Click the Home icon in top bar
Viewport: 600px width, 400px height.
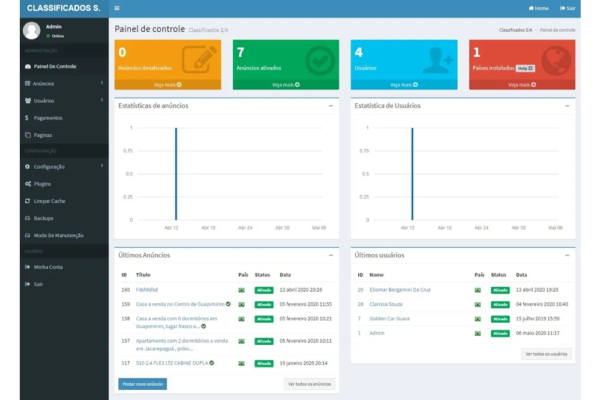(531, 8)
